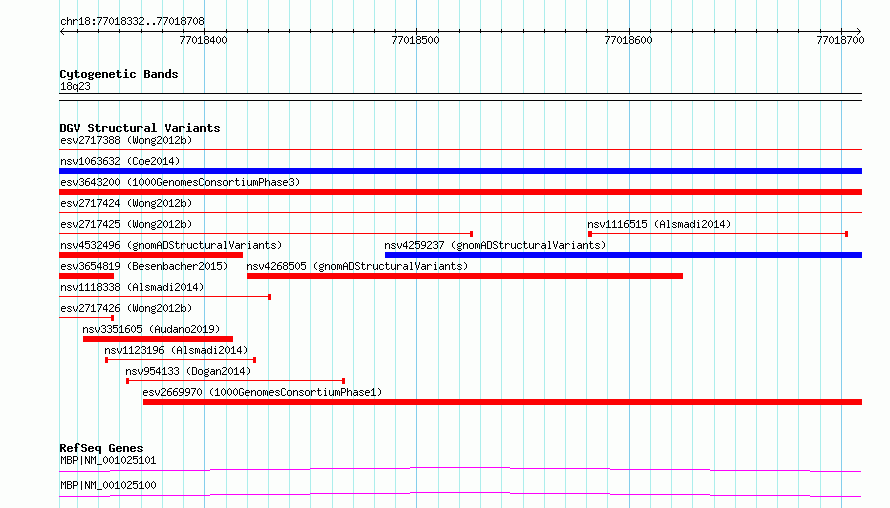Select the red esv3643200 variant bar

tap(460, 192)
